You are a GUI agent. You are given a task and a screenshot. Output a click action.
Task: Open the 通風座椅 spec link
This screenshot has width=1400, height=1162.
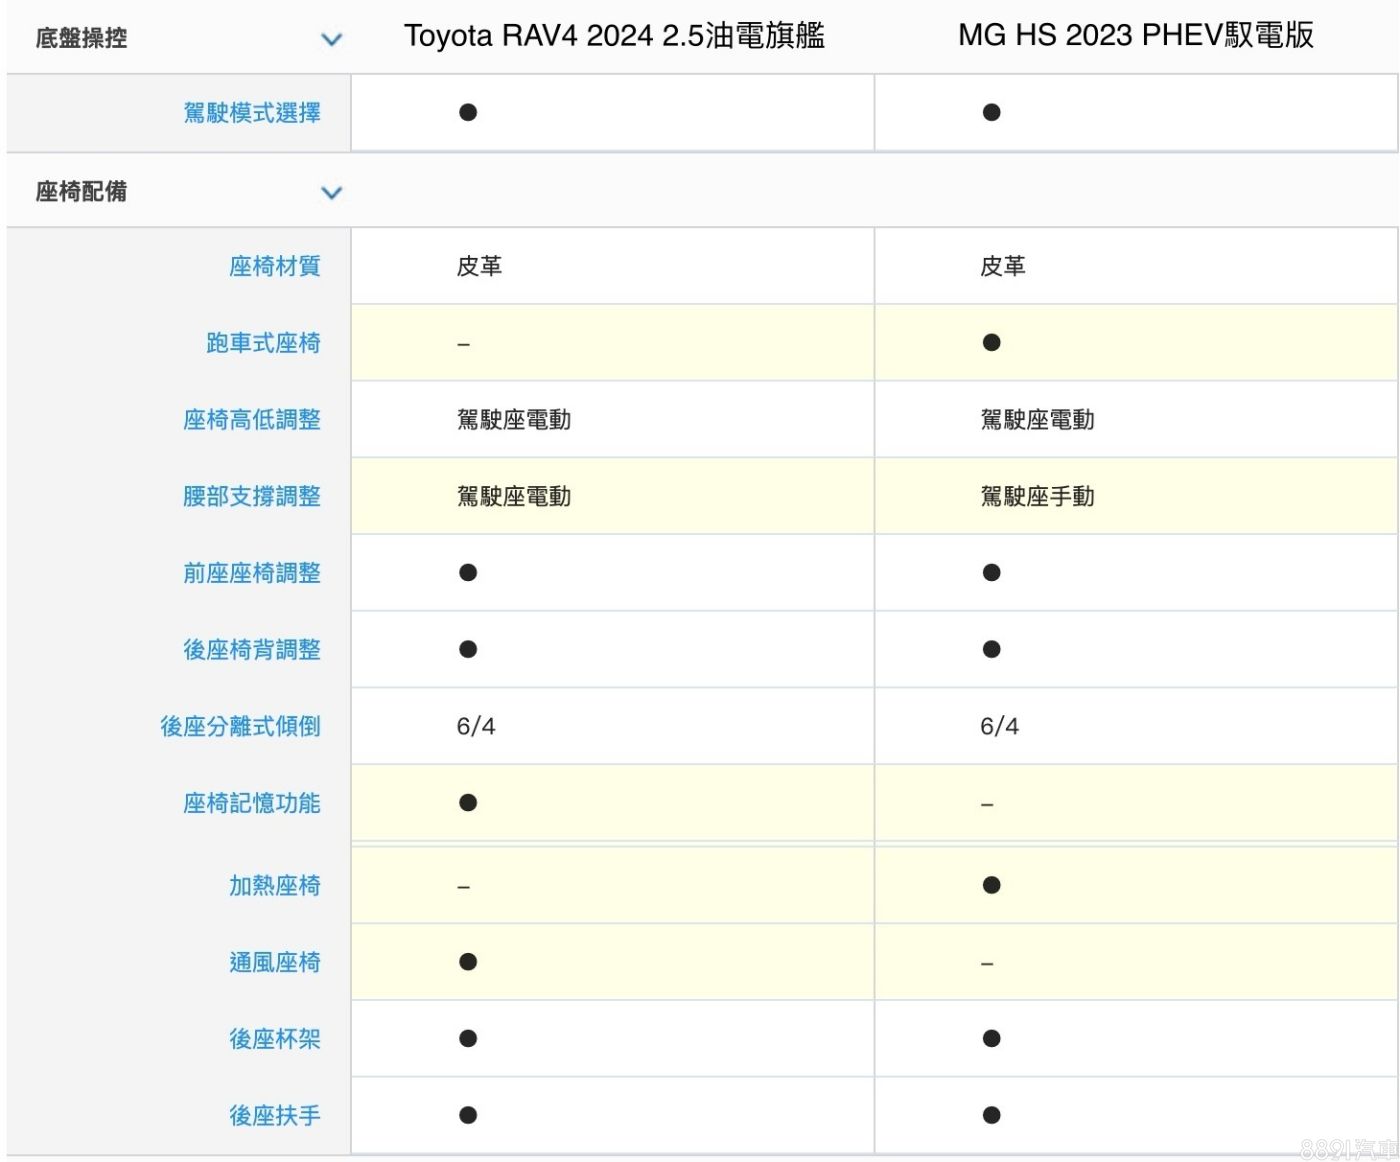tap(275, 962)
